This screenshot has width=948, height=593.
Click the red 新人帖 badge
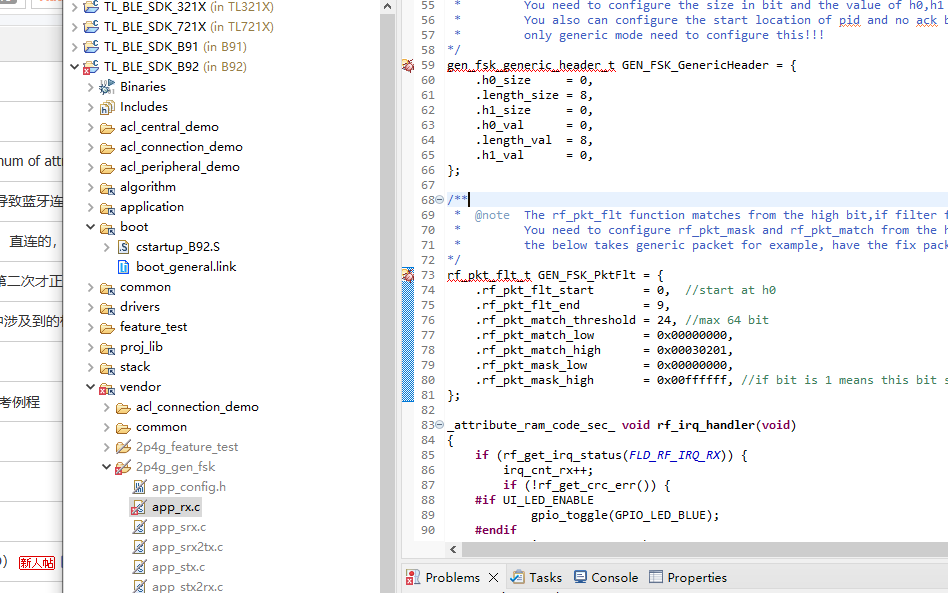tap(37, 563)
